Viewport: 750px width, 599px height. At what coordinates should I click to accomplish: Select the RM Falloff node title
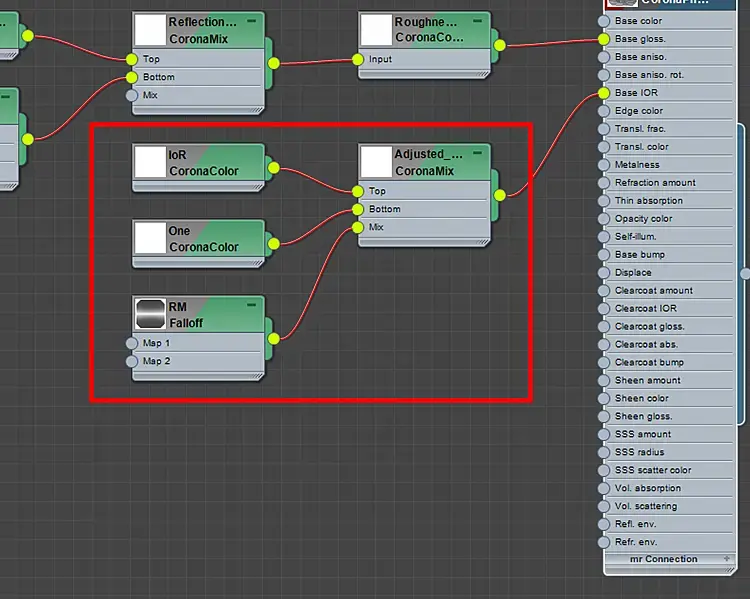point(186,315)
